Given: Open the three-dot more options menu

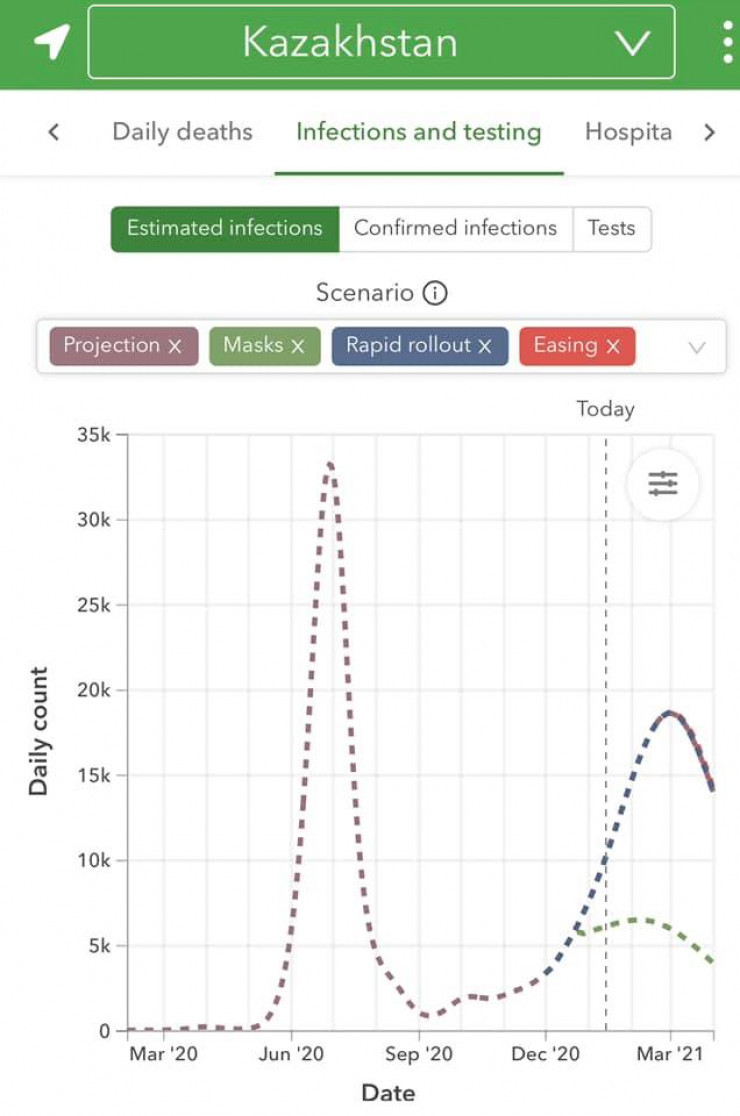Looking at the screenshot, I should click(727, 42).
